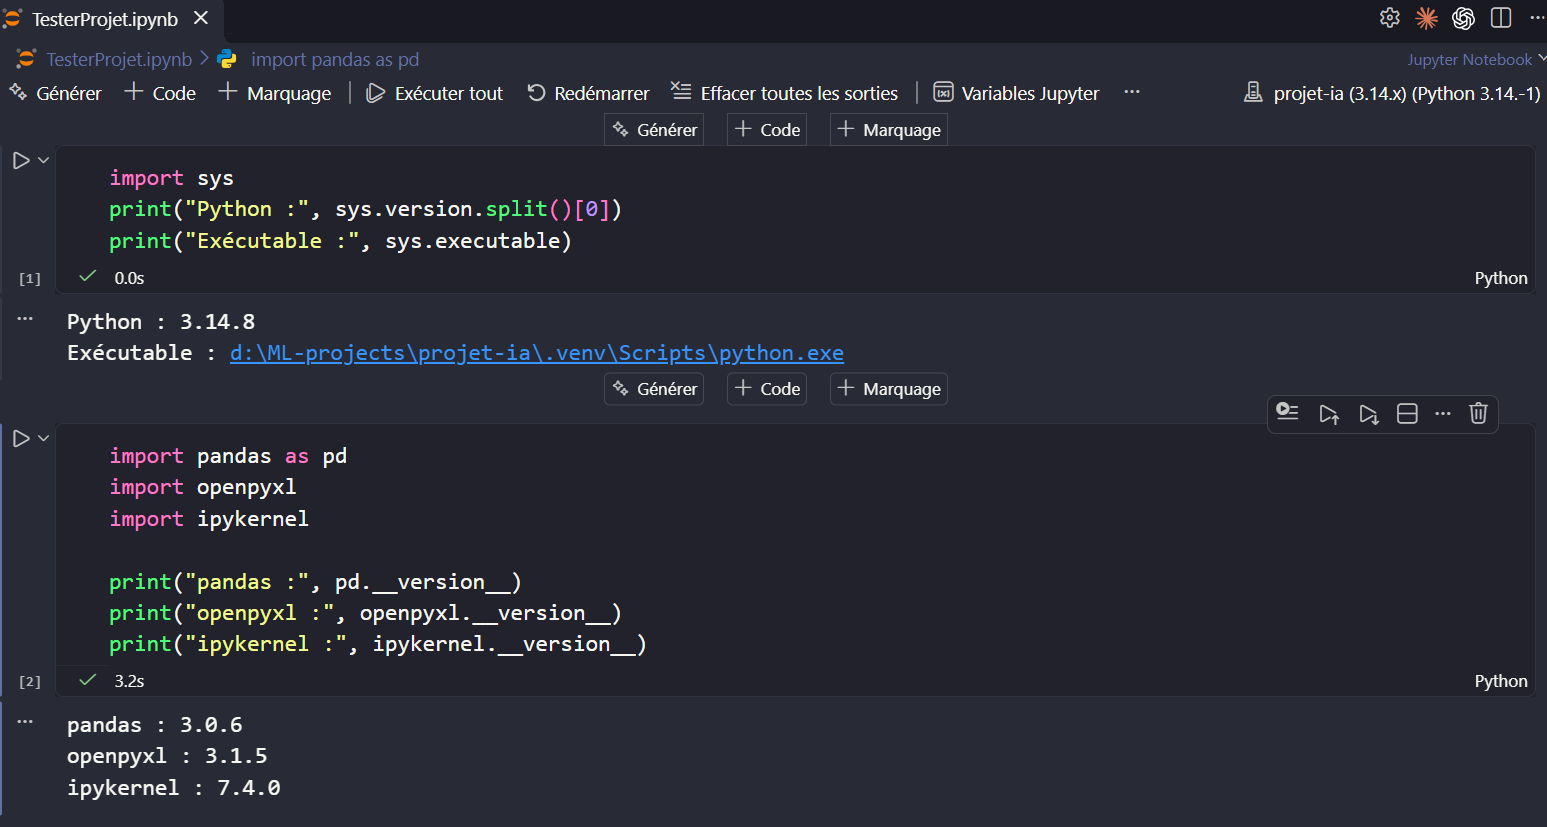1547x827 pixels.
Task: Open the projet-ia kernel picker
Action: 1392,93
